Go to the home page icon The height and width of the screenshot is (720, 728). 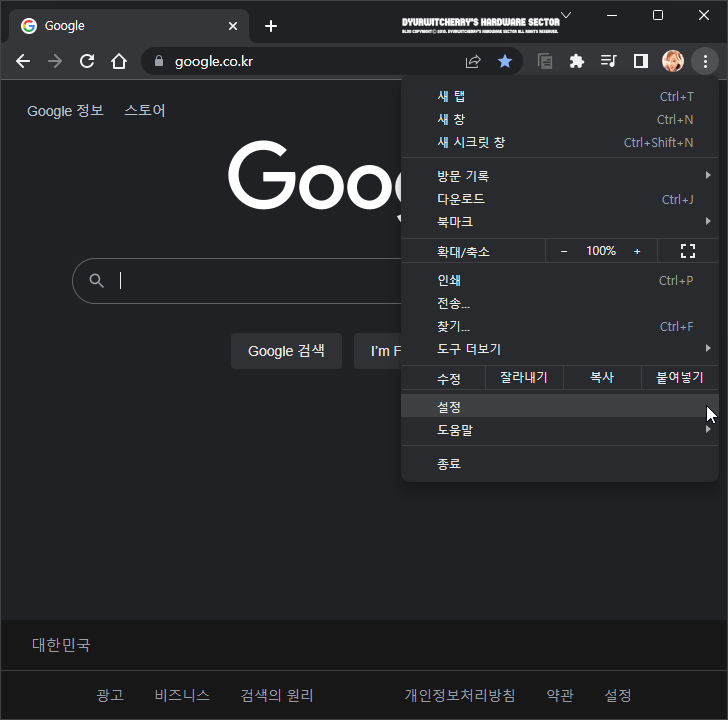119,61
